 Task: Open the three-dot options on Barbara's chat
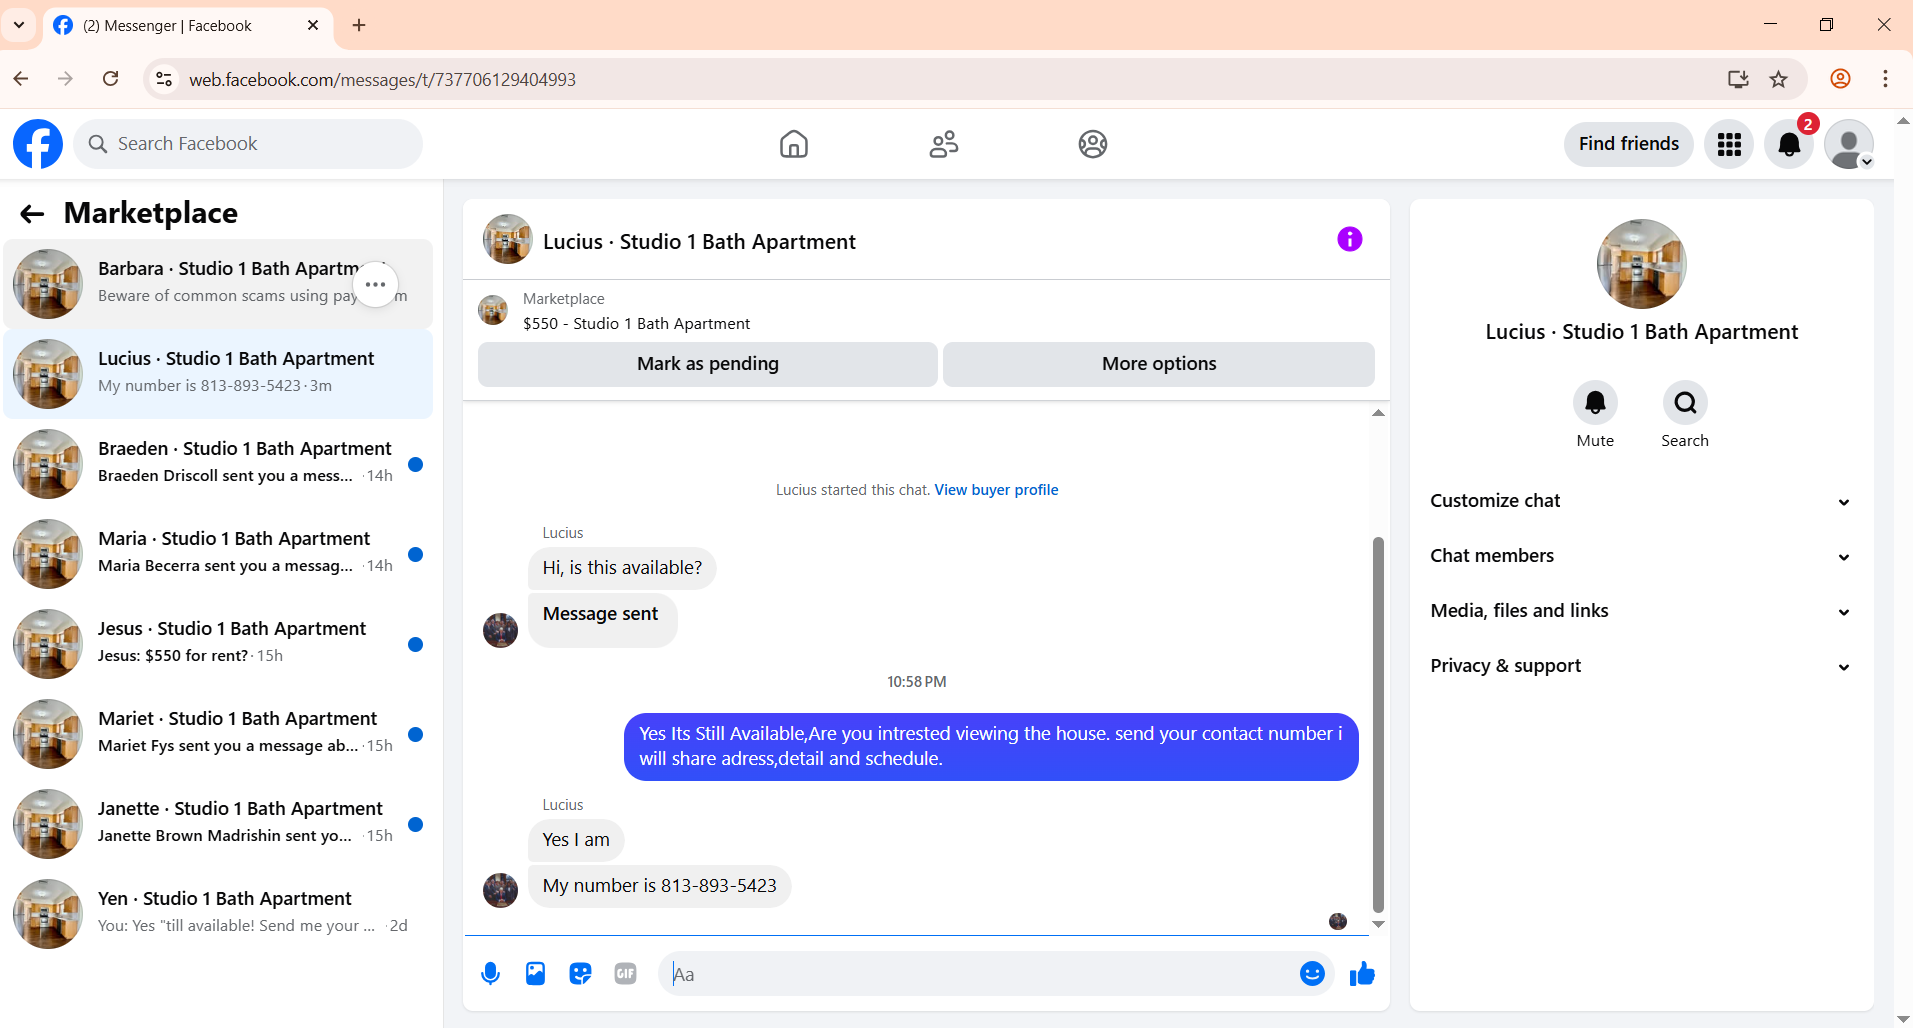375,284
